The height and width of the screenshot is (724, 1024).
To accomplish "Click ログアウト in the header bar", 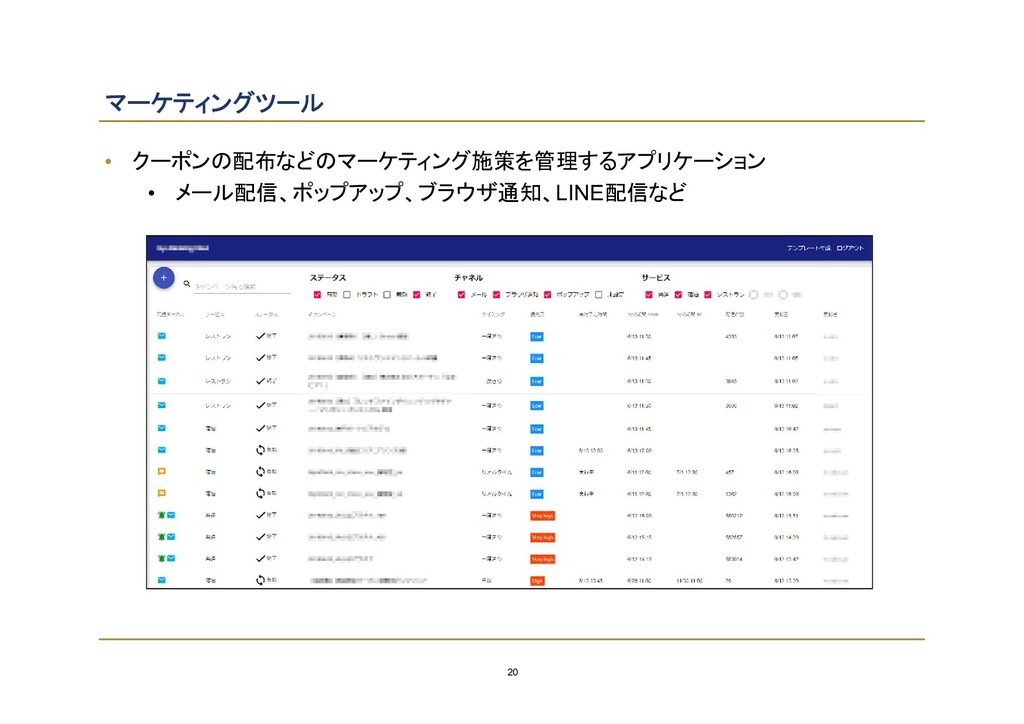I will [x=850, y=248].
